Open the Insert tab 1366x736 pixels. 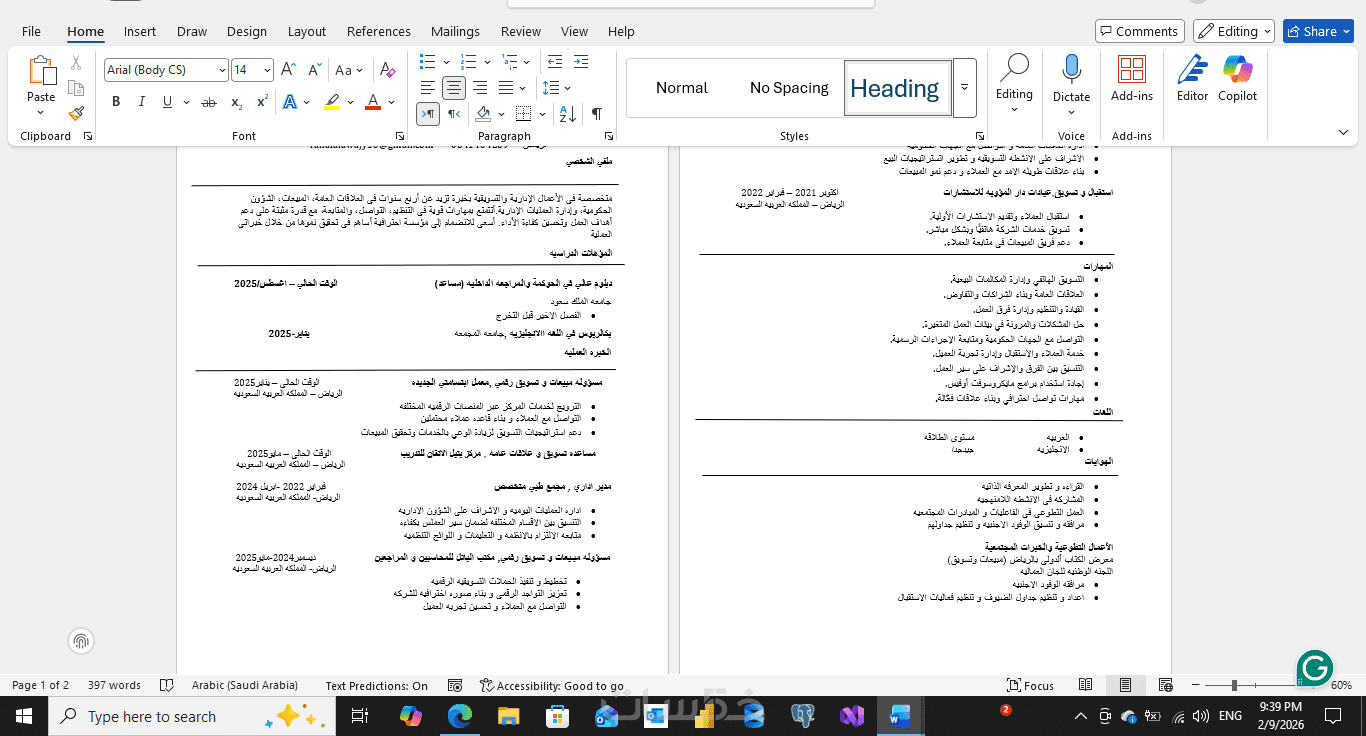[x=140, y=31]
